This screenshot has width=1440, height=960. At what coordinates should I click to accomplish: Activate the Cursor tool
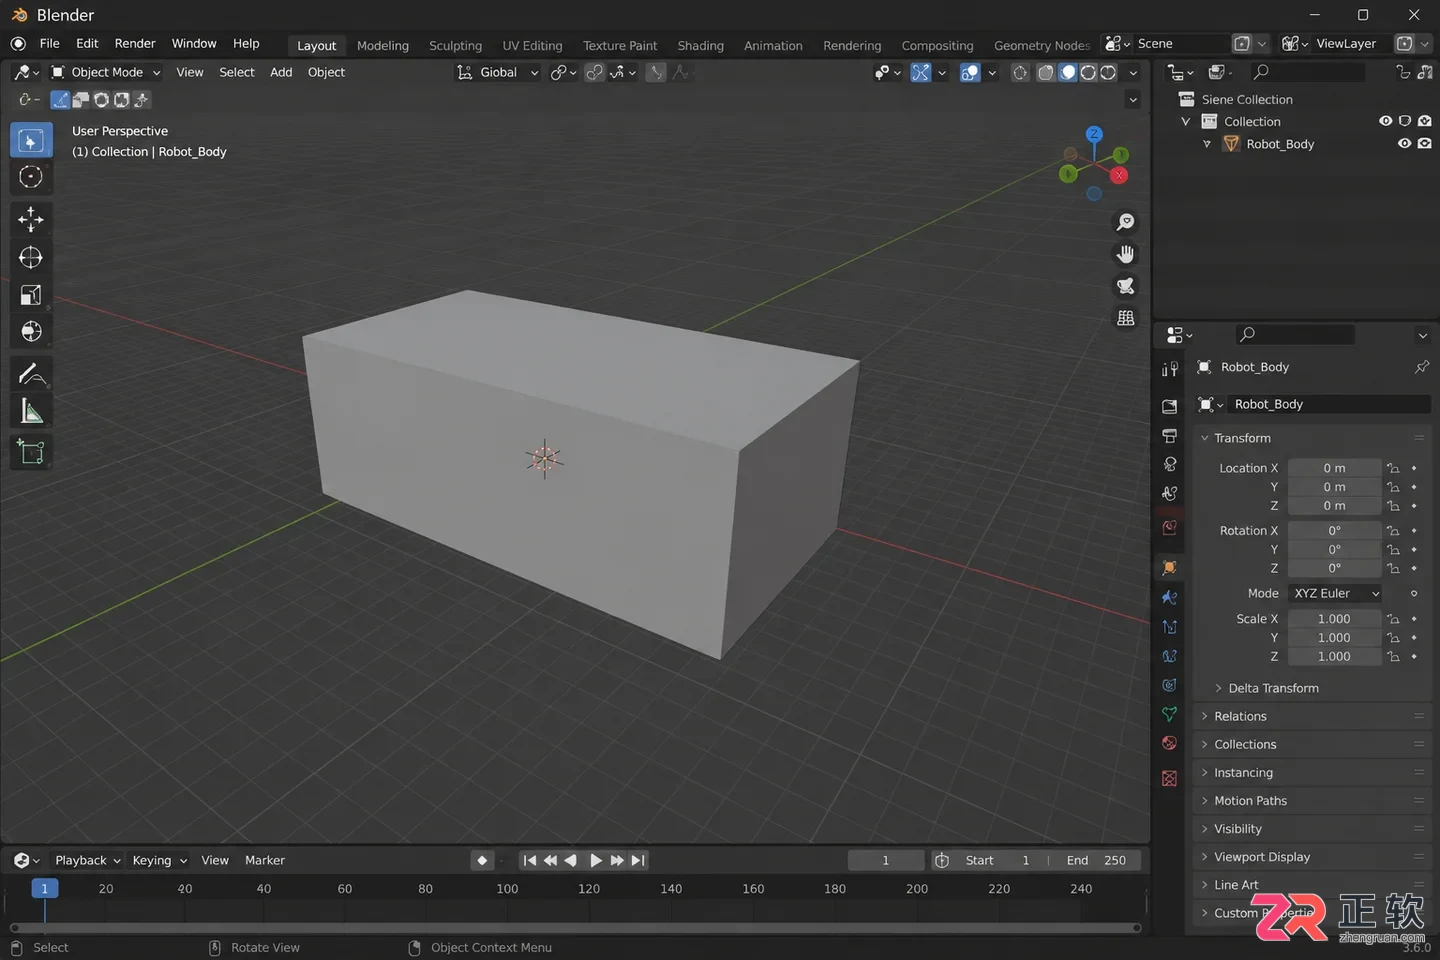[x=31, y=177]
